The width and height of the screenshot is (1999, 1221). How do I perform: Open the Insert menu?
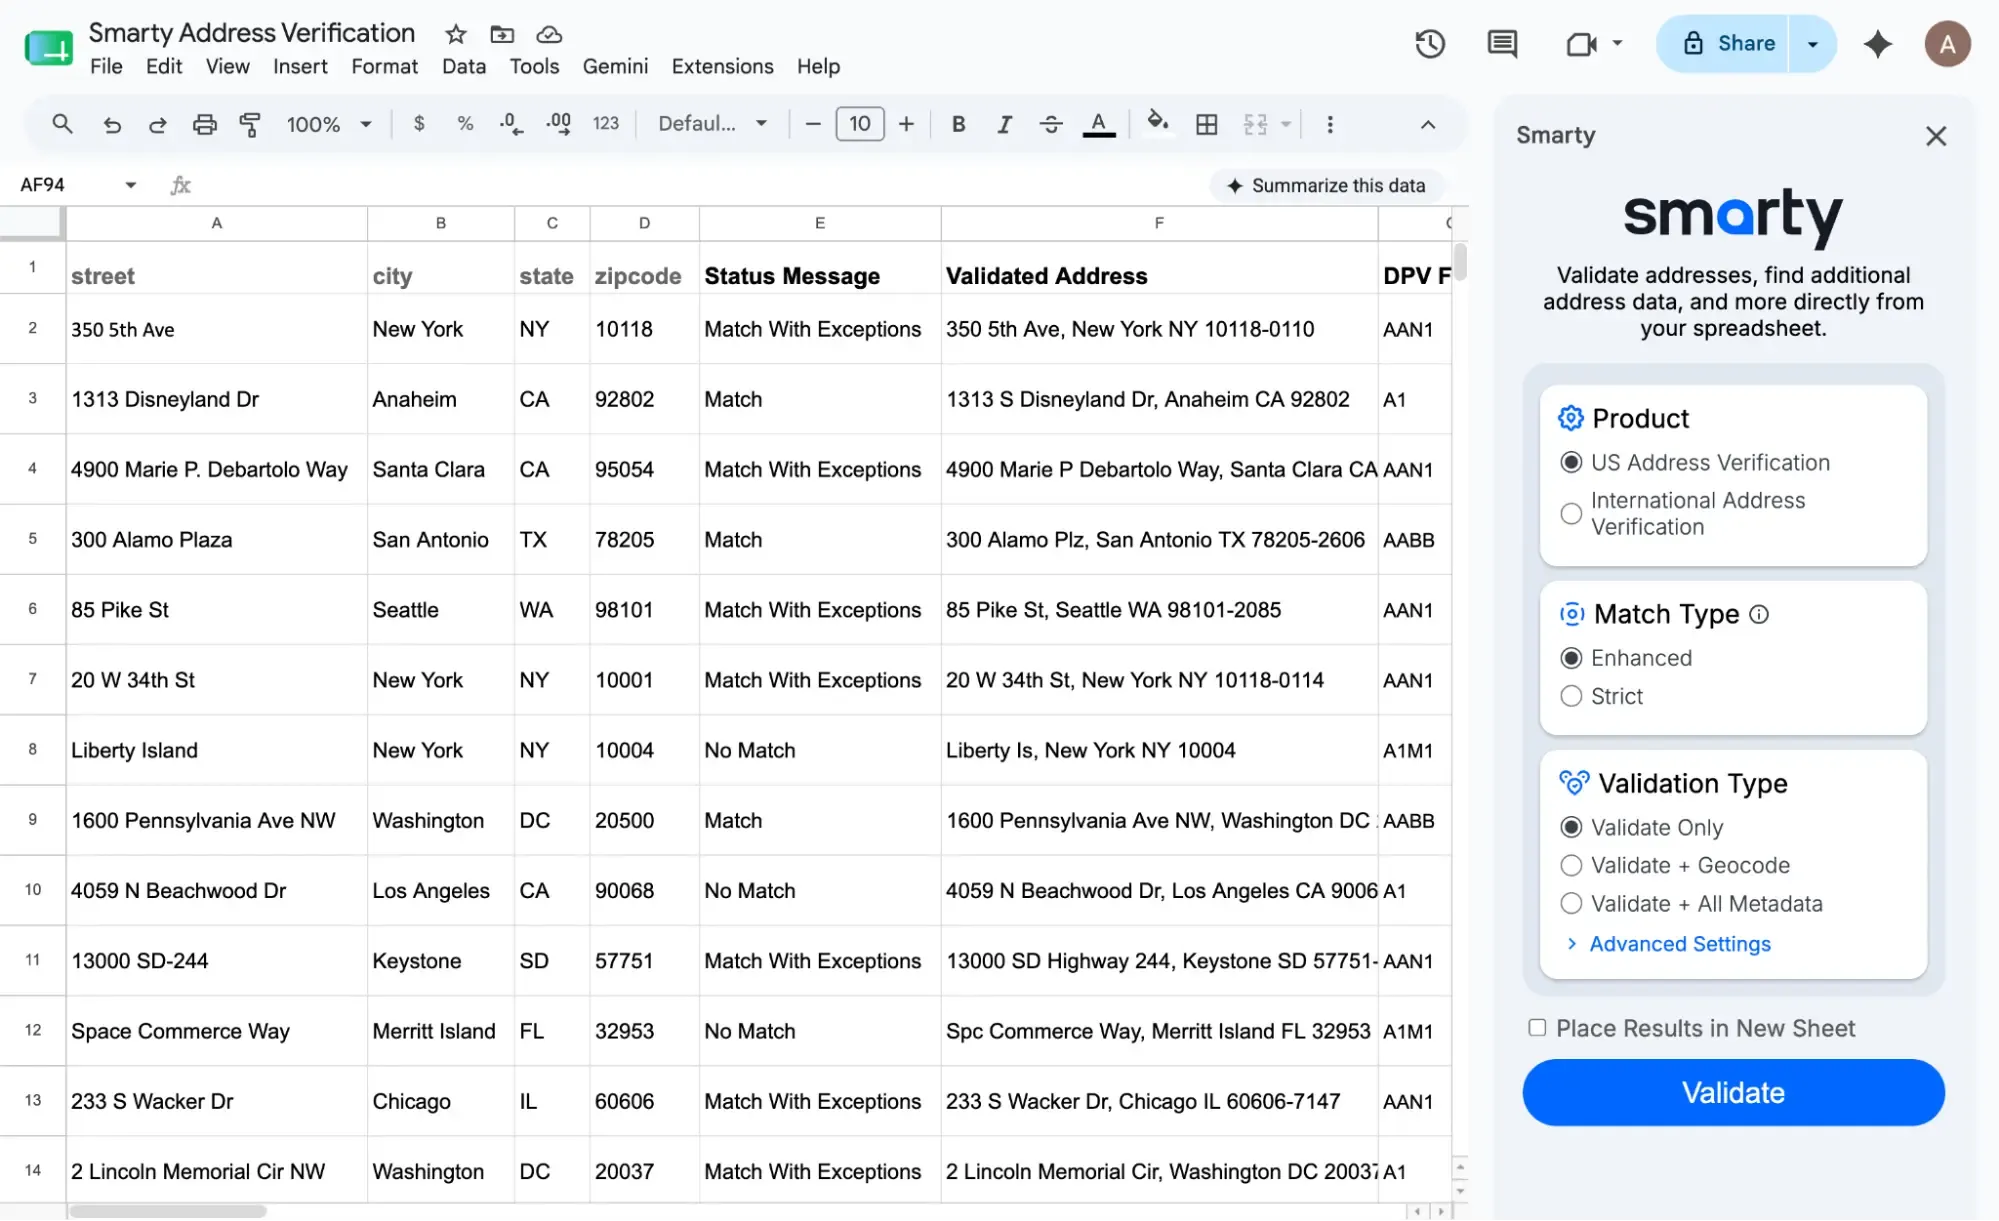point(300,66)
